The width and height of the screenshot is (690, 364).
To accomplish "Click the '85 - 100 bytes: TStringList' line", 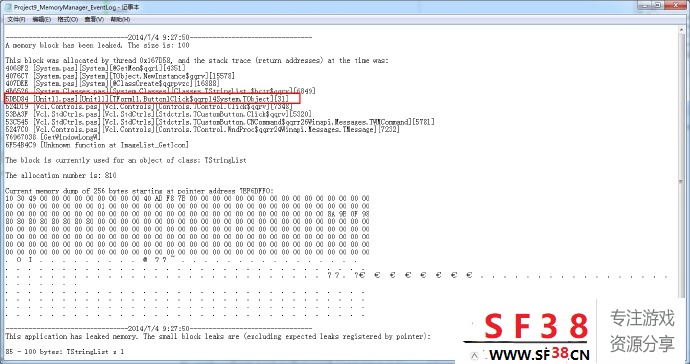I will [x=65, y=352].
